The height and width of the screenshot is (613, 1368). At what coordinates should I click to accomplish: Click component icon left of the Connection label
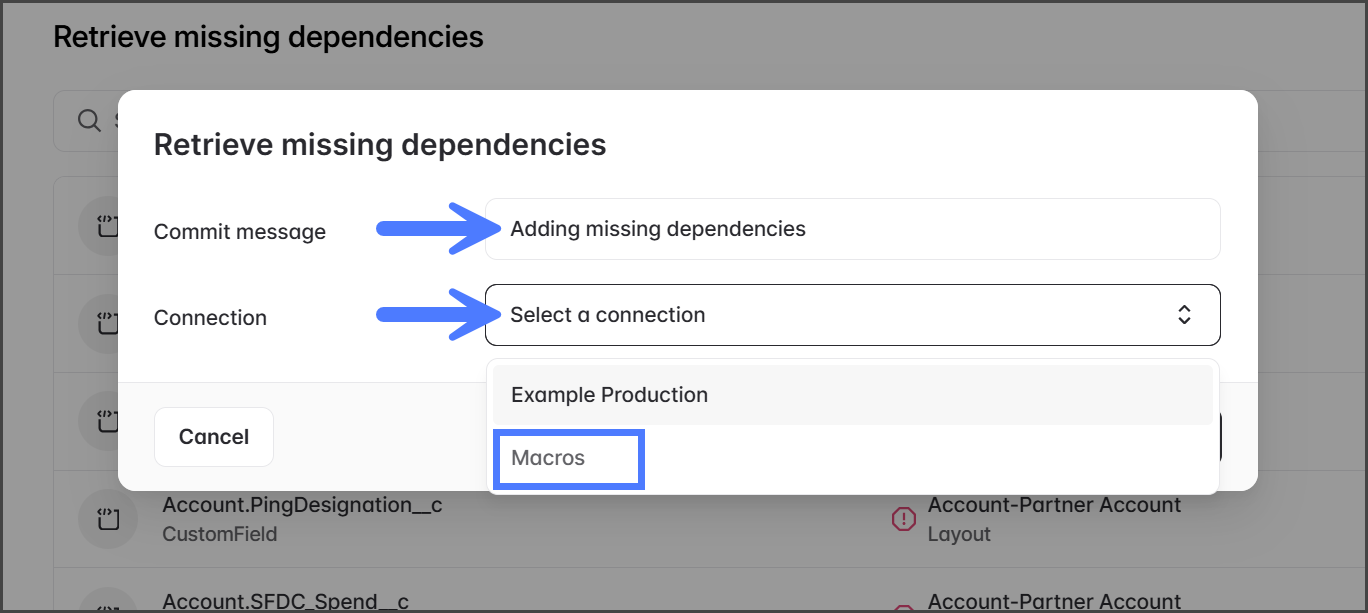pos(107,323)
